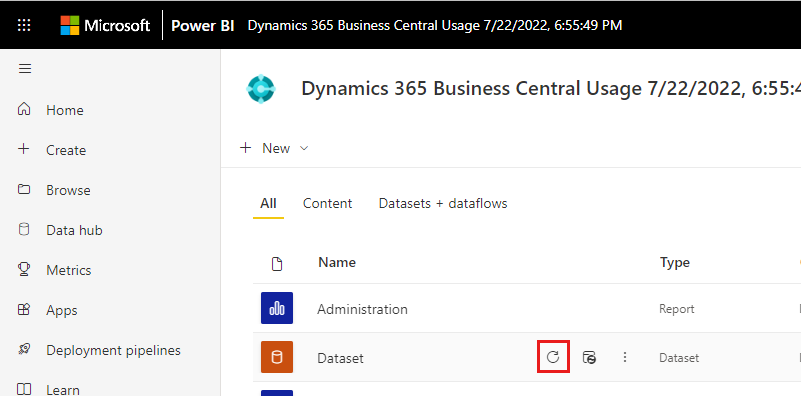
Task: Switch to the Datasets + dataflows tab
Action: point(443,203)
